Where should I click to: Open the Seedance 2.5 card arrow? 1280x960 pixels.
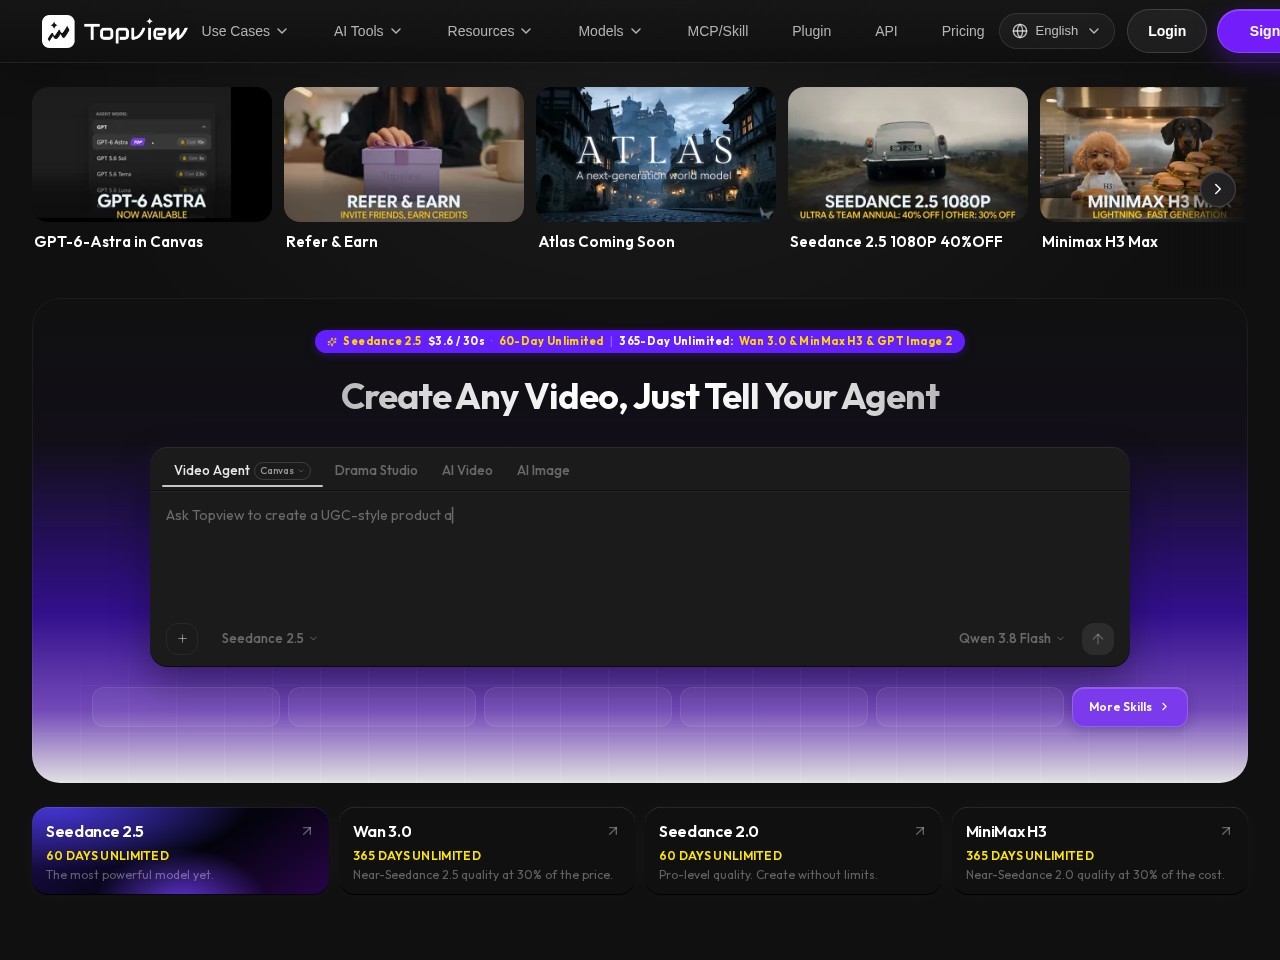tap(307, 831)
